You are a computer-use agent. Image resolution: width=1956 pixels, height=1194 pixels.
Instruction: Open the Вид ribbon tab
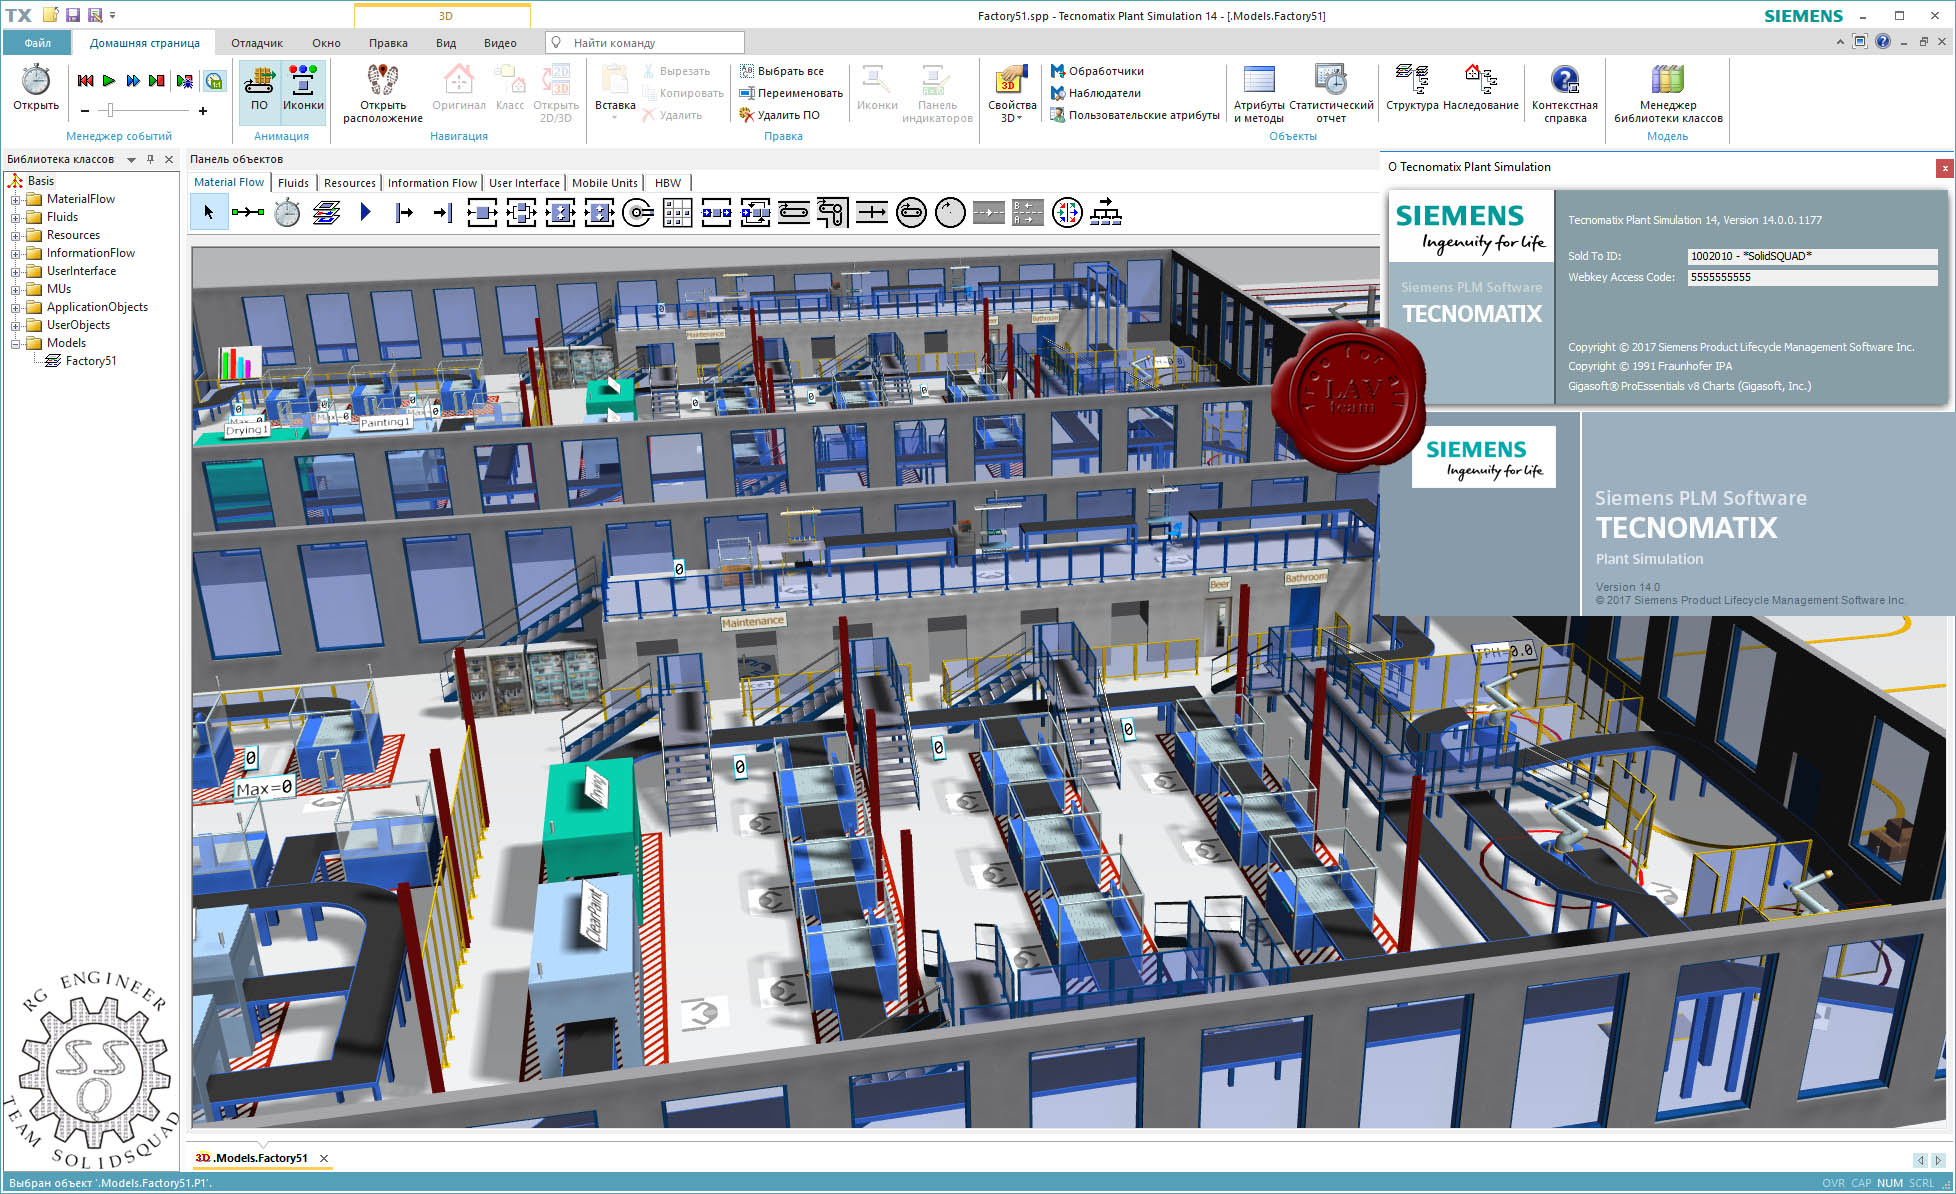446,43
